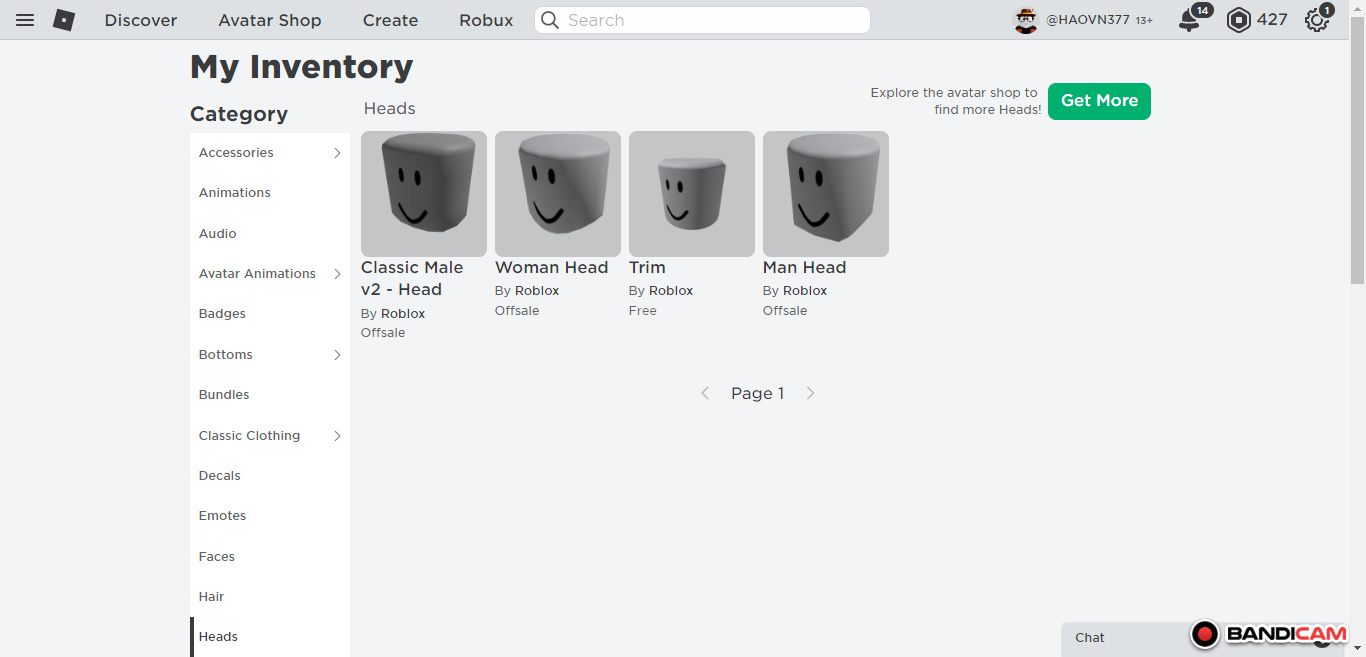Select the Emotes category
This screenshot has width=1366, height=657.
pyautogui.click(x=222, y=516)
